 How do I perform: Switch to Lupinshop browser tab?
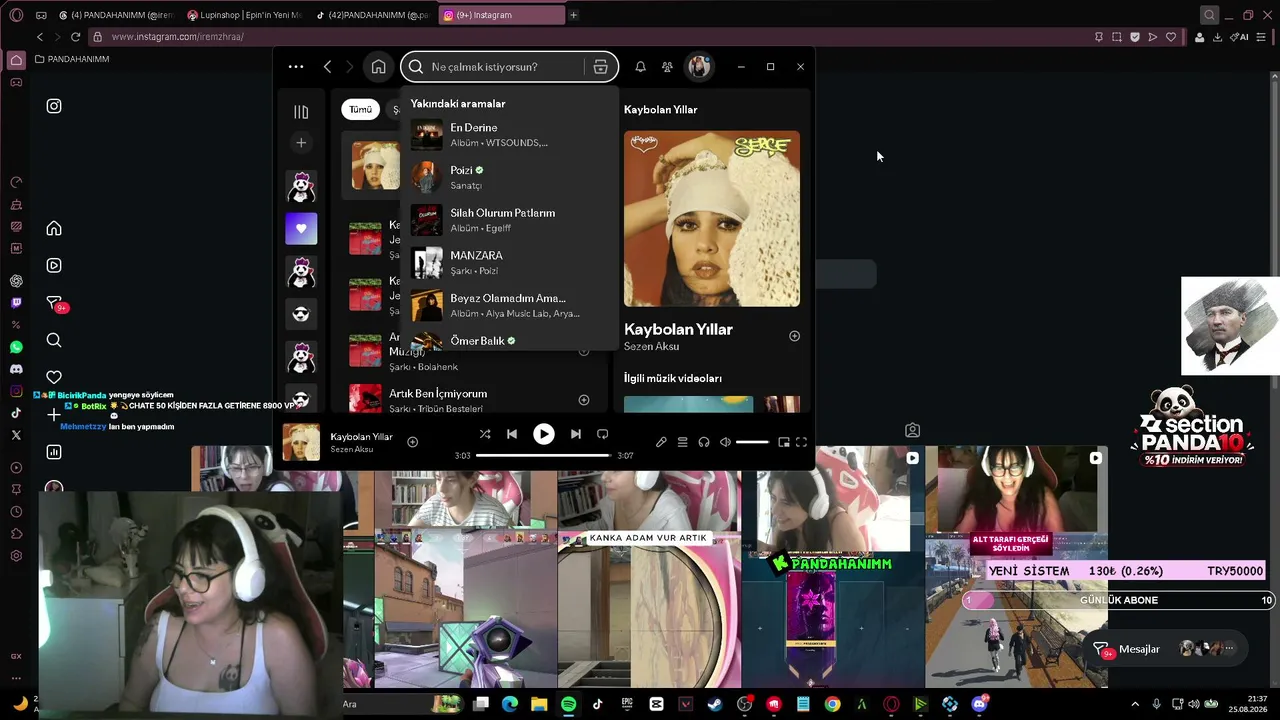[x=244, y=15]
